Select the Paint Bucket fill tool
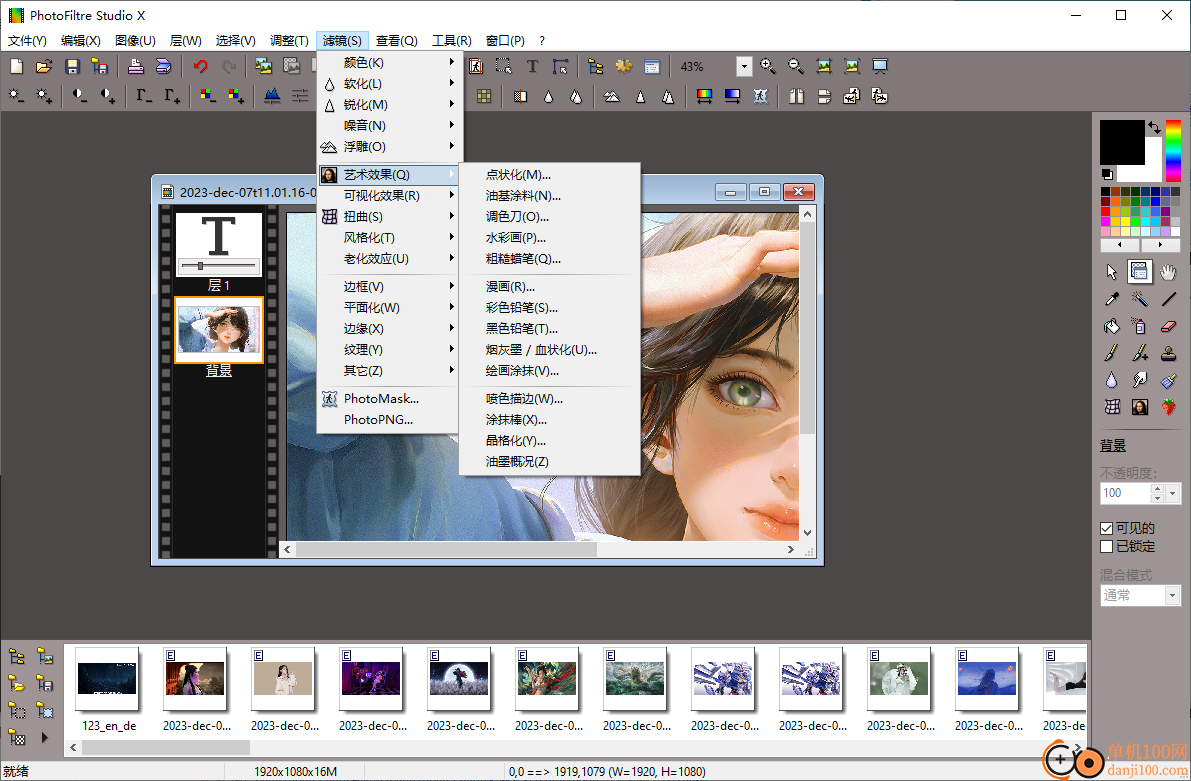 [x=1112, y=327]
